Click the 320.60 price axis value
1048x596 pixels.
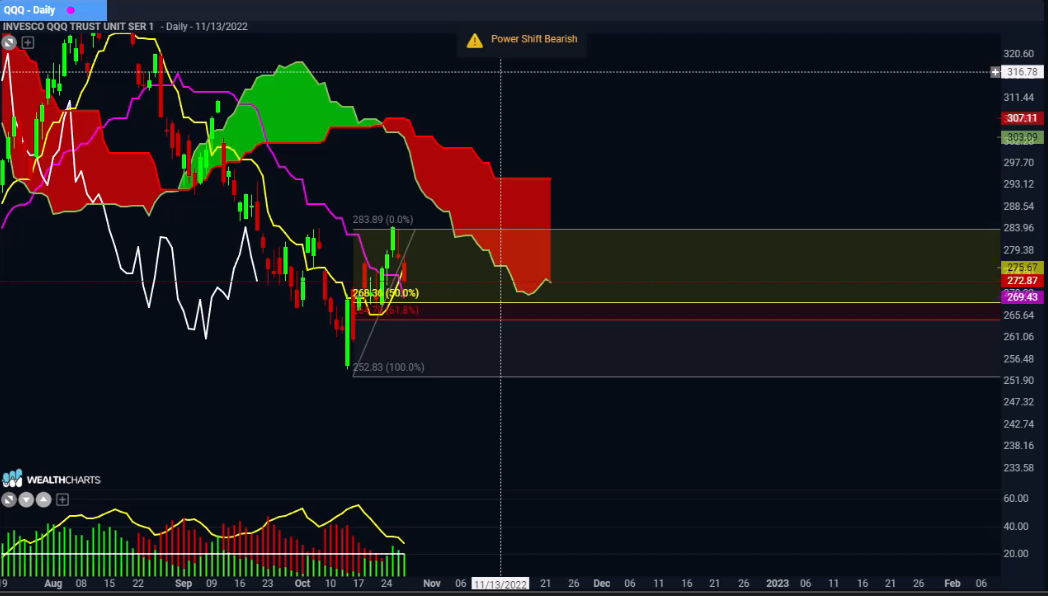click(1019, 53)
